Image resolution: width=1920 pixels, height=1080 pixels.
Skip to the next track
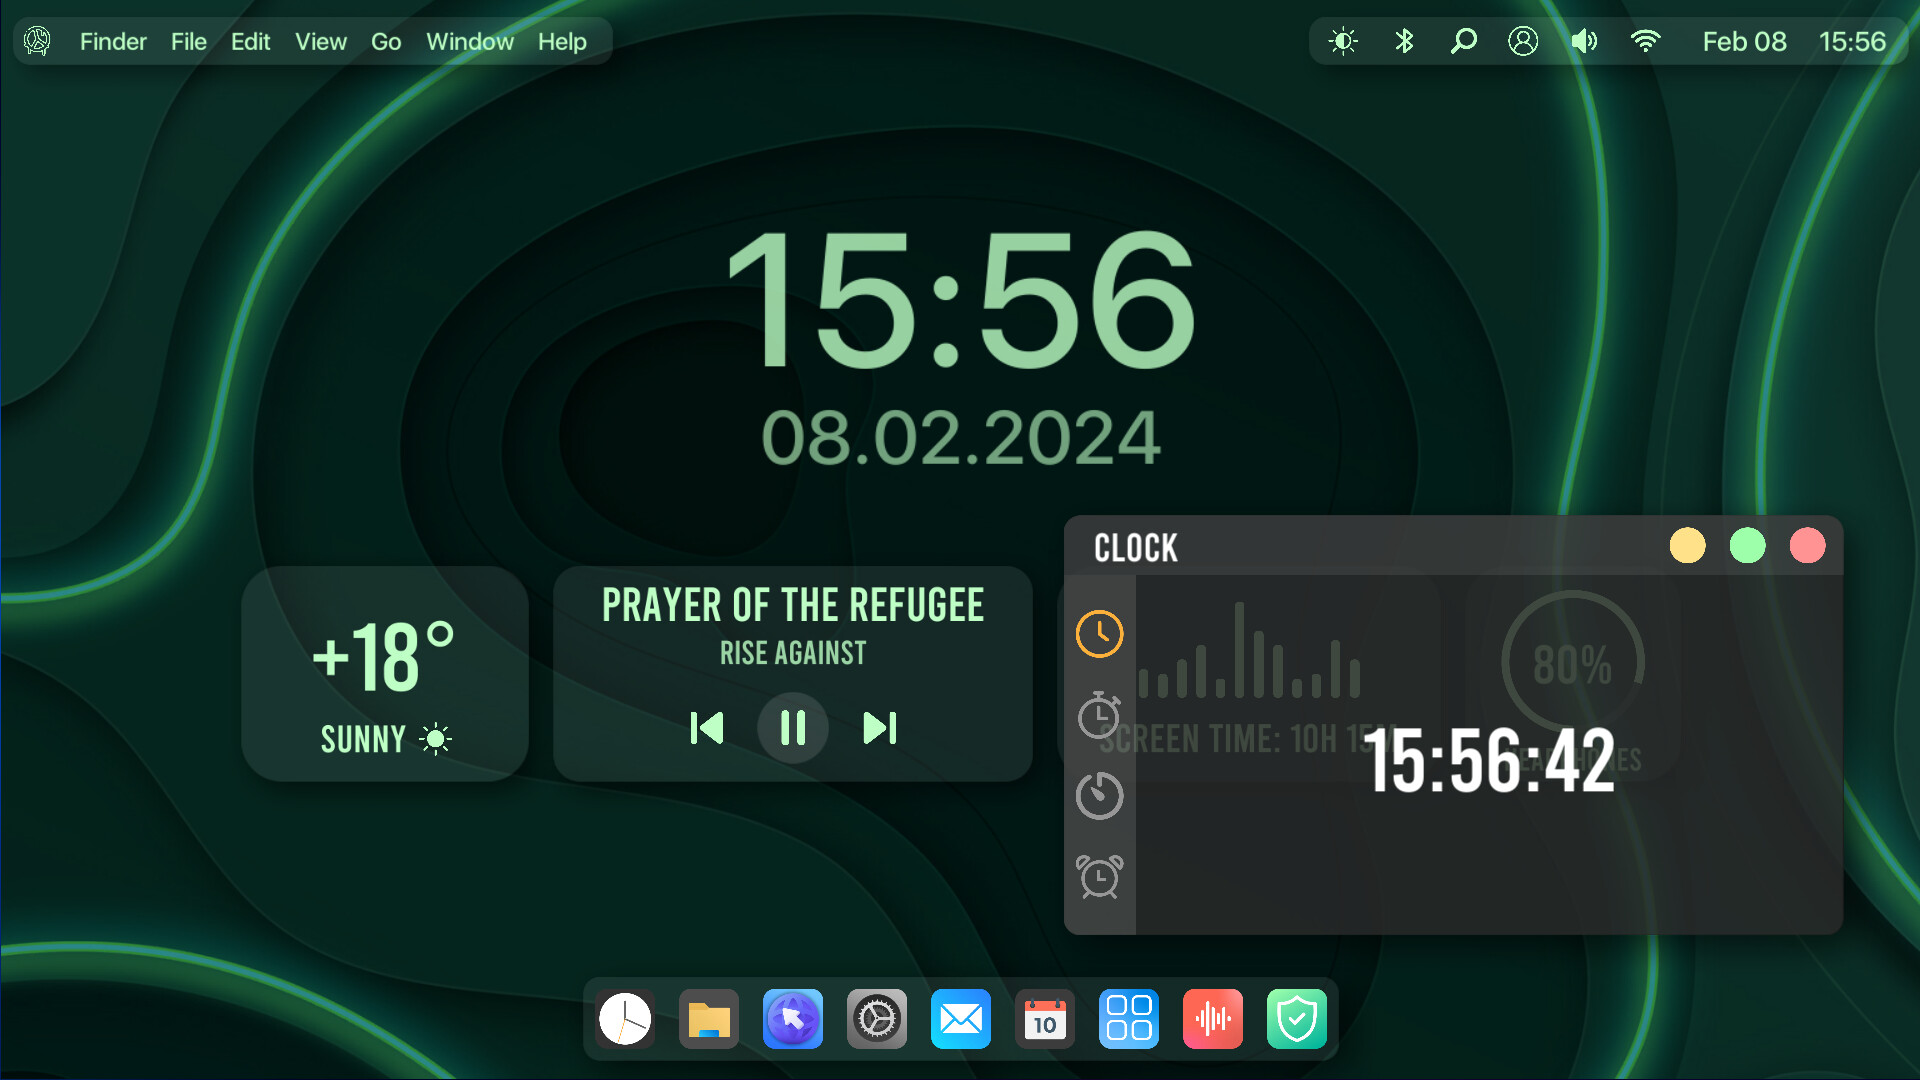tap(878, 728)
